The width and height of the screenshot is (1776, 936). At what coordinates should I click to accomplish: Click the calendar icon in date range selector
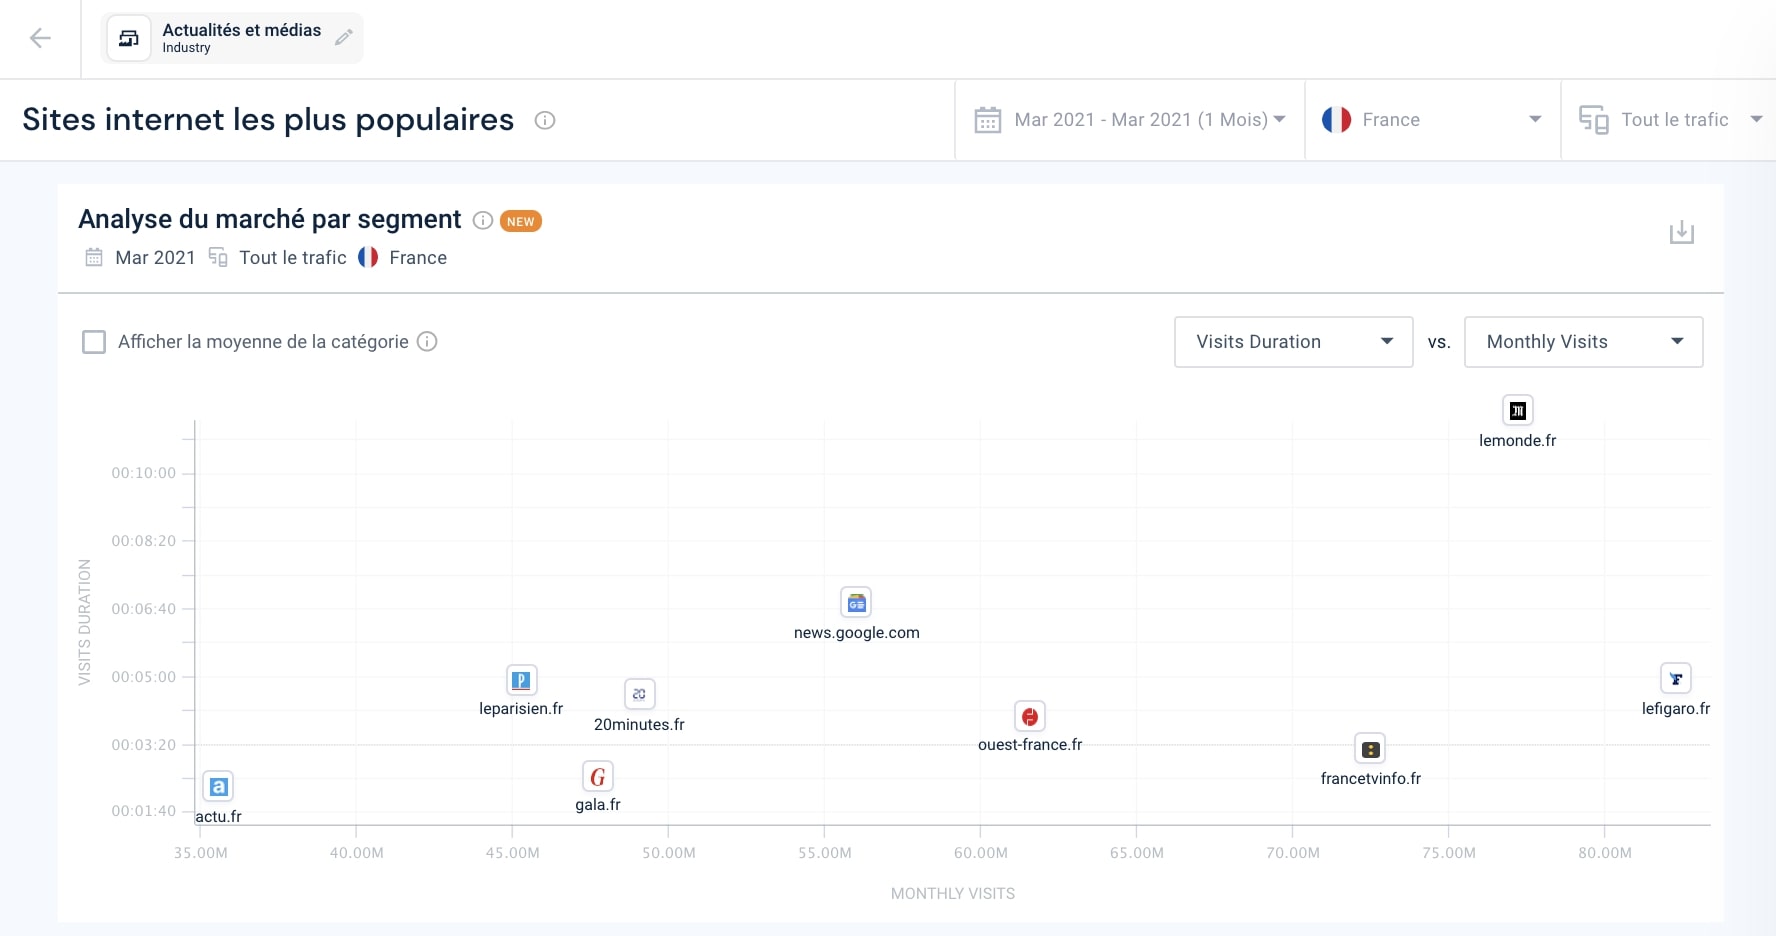point(988,120)
